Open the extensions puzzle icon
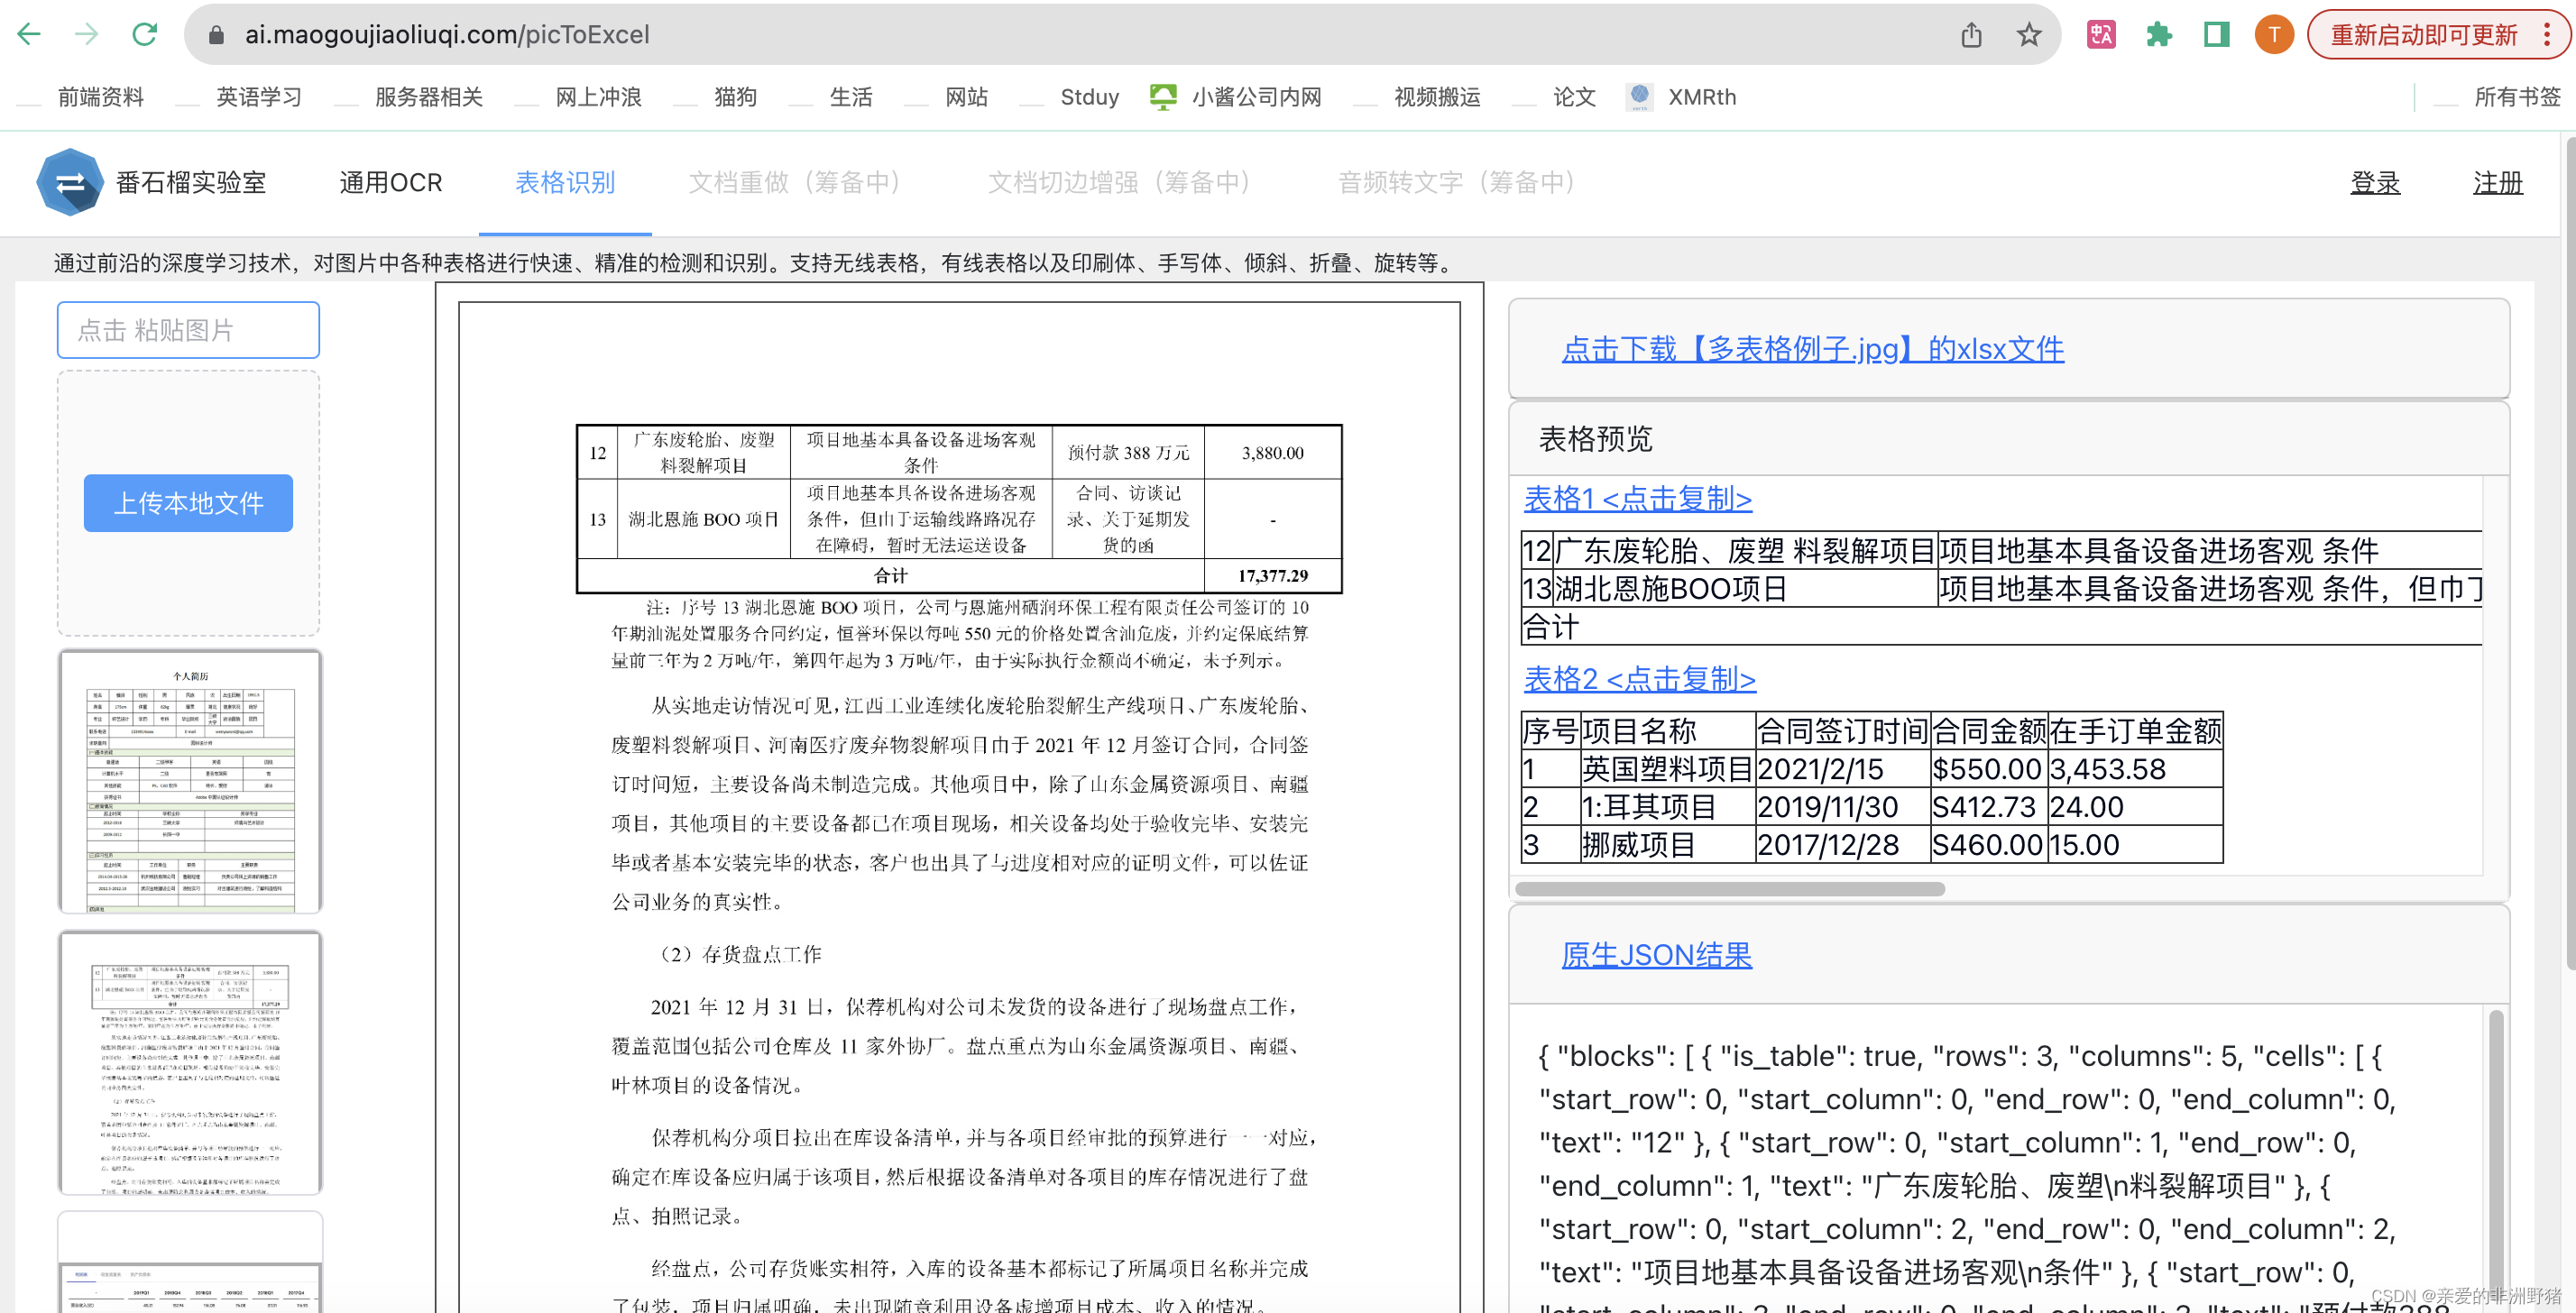 click(x=2158, y=35)
